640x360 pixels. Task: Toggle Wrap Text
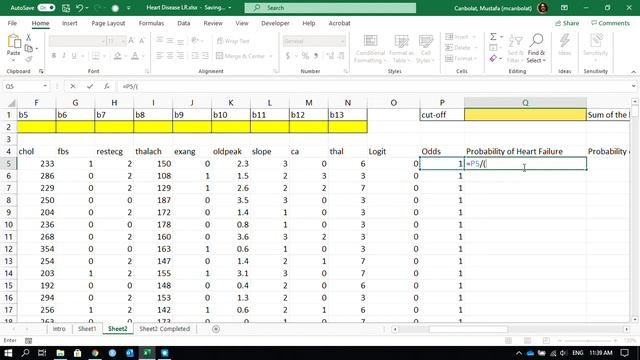(233, 41)
